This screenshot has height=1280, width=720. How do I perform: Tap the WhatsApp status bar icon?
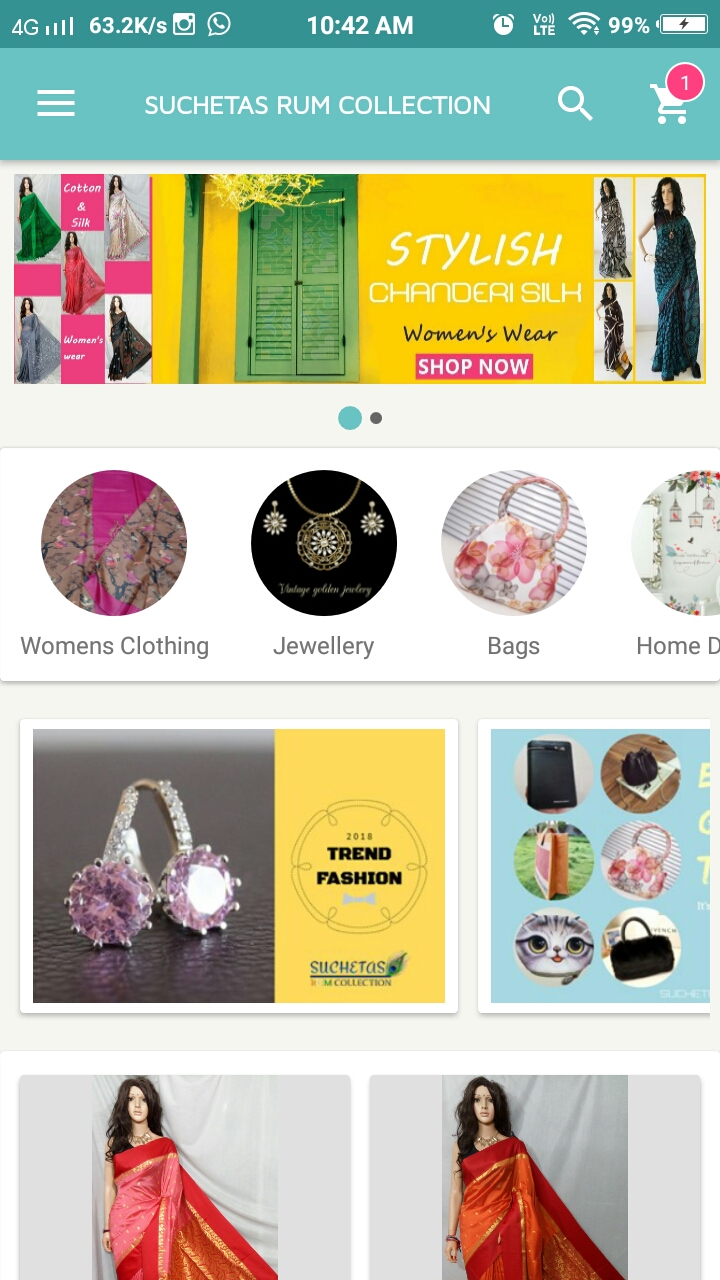point(219,24)
